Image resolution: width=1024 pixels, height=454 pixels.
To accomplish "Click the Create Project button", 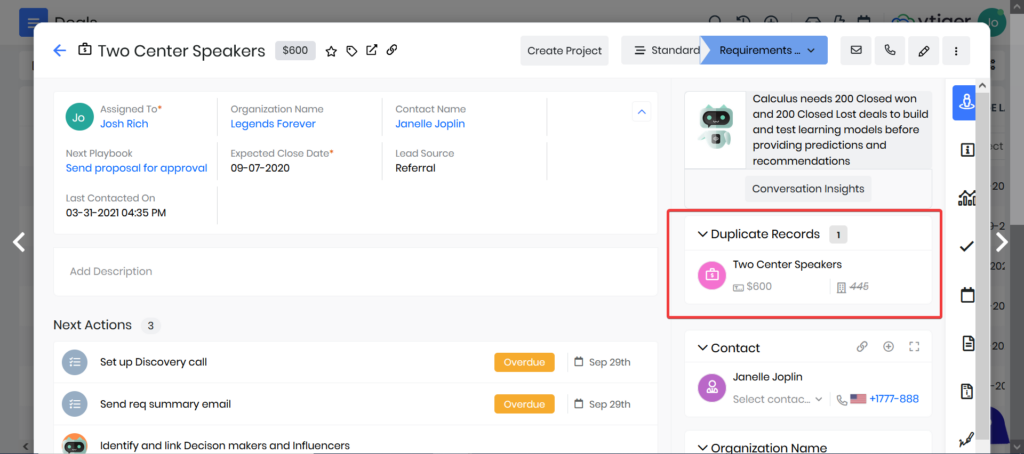I will point(564,50).
